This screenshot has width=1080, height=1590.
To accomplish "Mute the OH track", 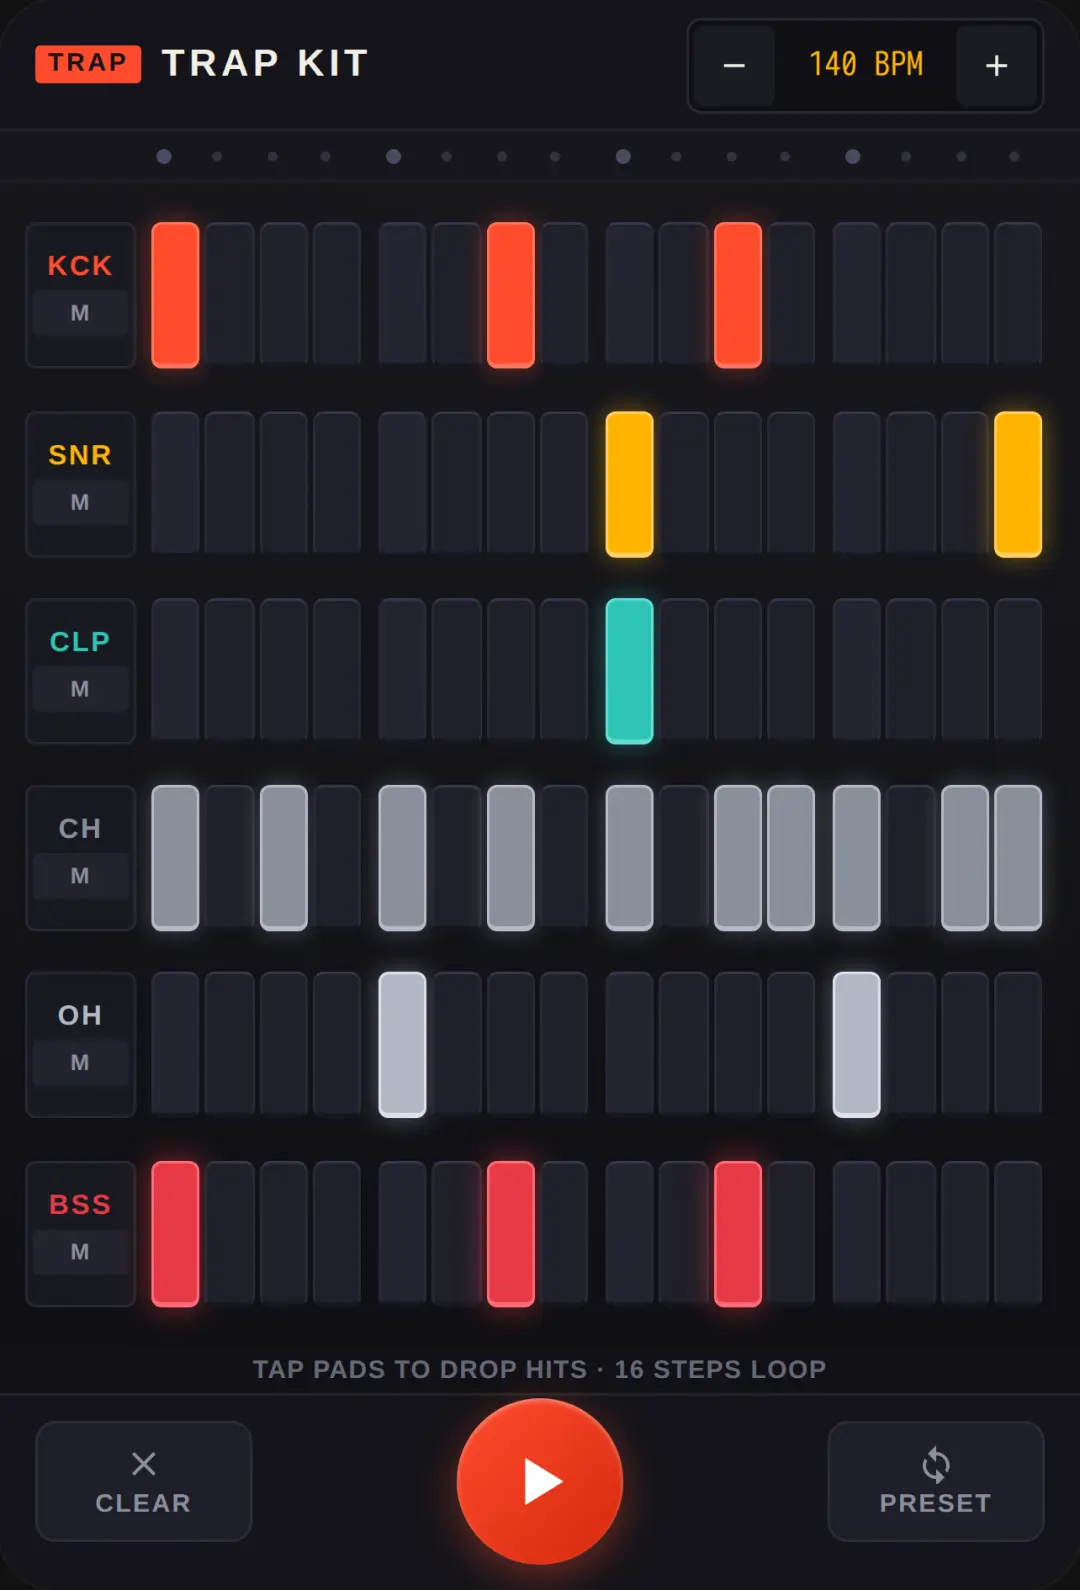I will coord(80,1063).
